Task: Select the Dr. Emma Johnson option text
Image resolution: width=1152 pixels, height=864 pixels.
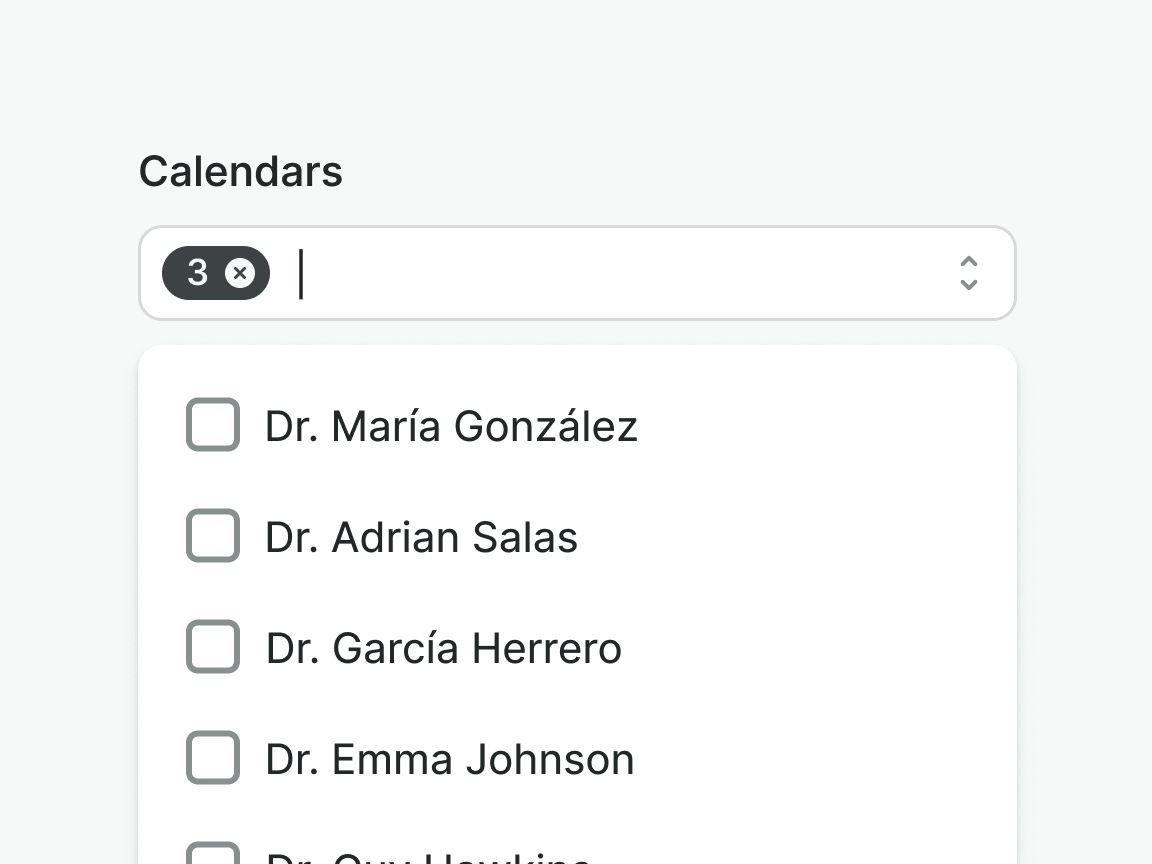Action: [449, 759]
